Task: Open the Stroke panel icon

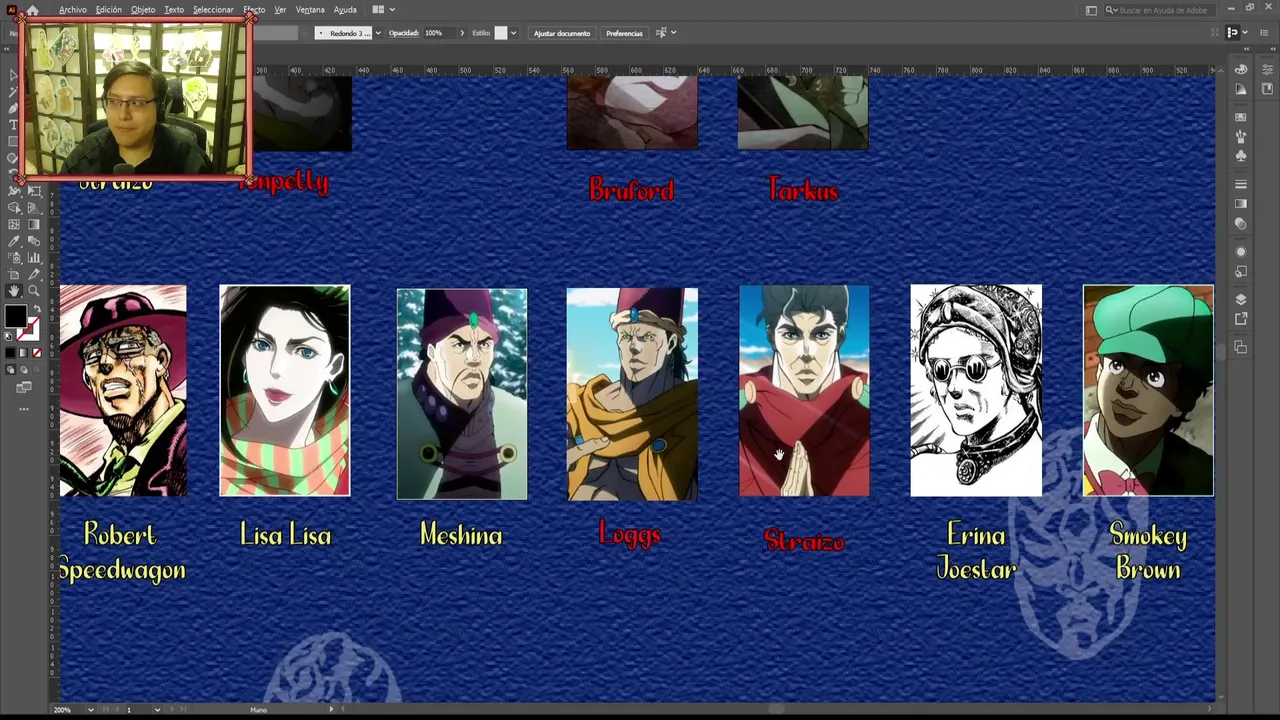Action: pyautogui.click(x=1241, y=183)
